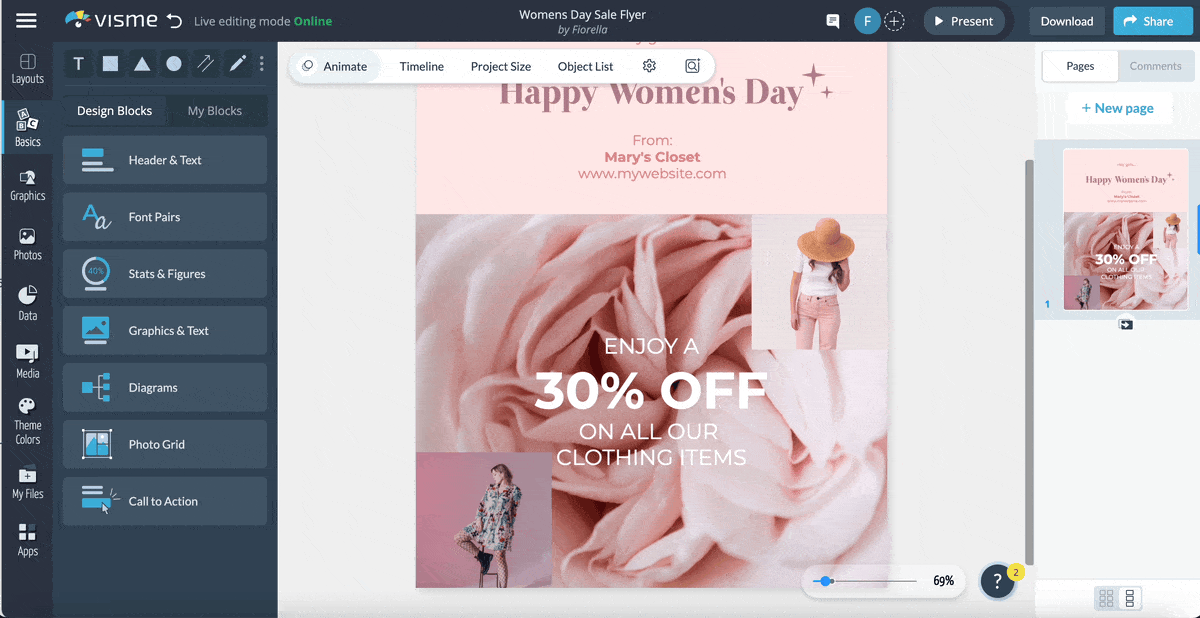Switch to the My Blocks tab
Viewport: 1200px width, 618px height.
pos(215,111)
